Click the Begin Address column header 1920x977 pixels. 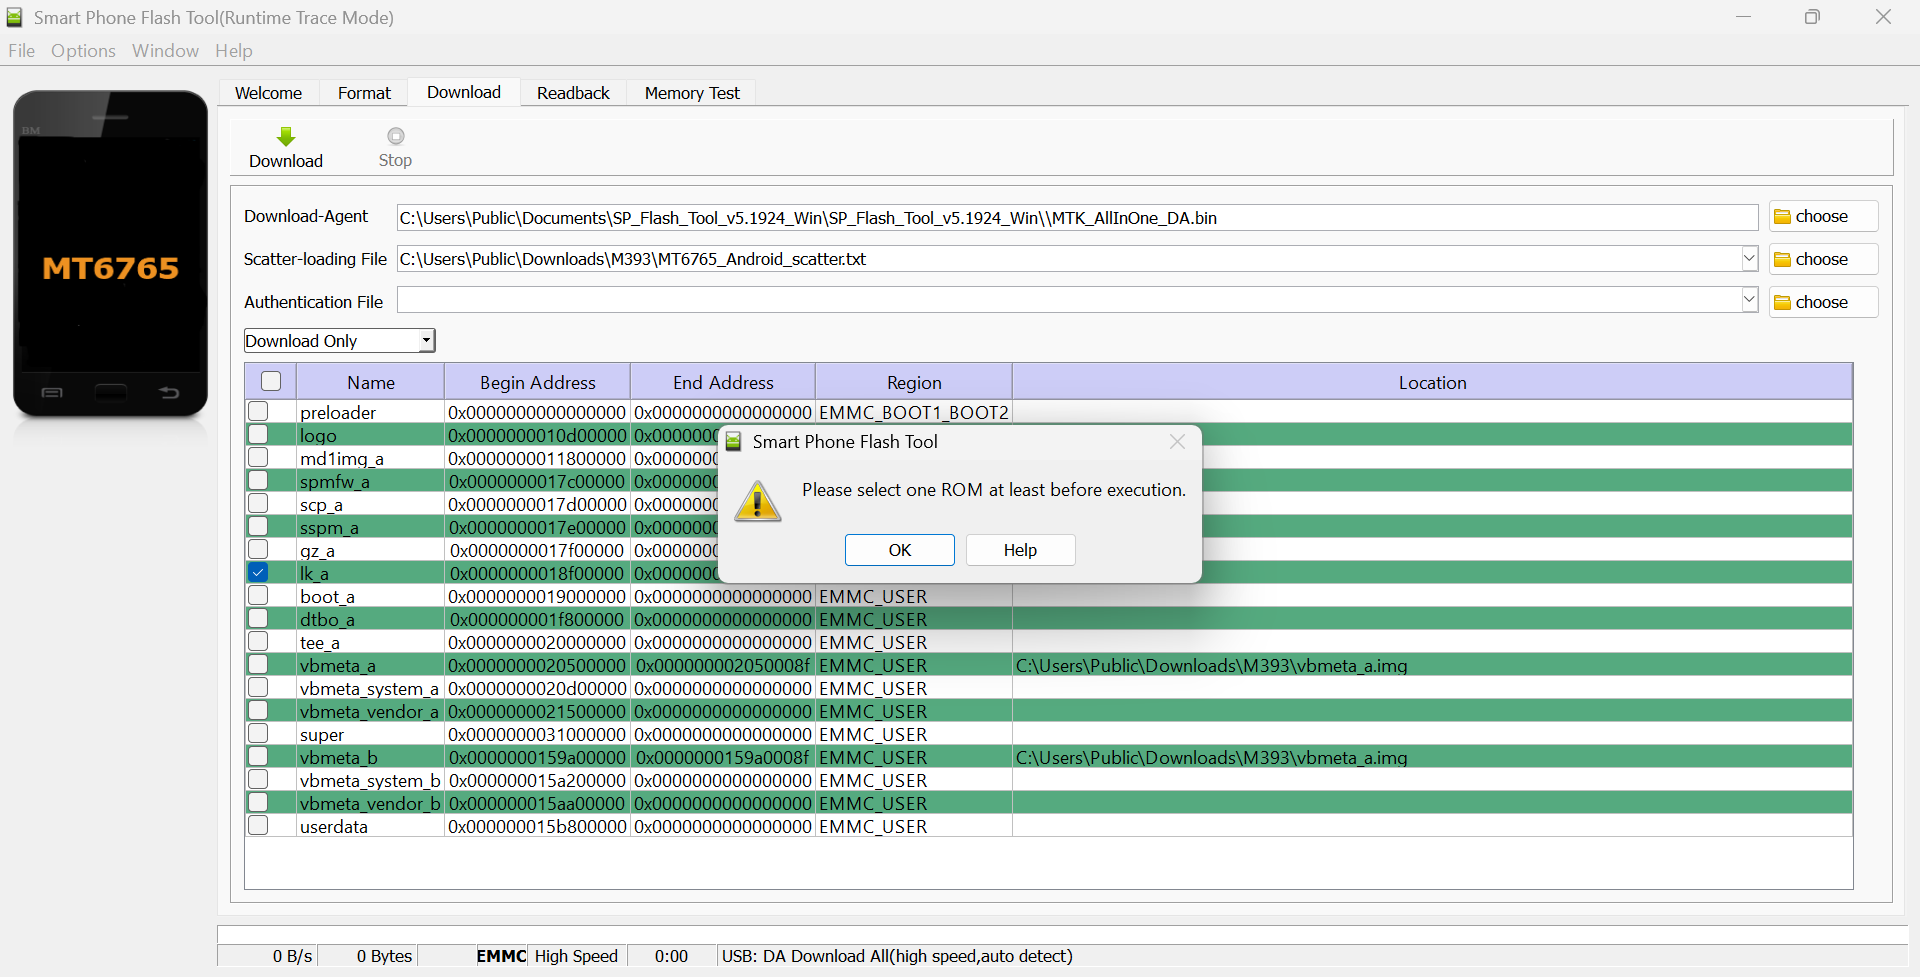tap(538, 382)
